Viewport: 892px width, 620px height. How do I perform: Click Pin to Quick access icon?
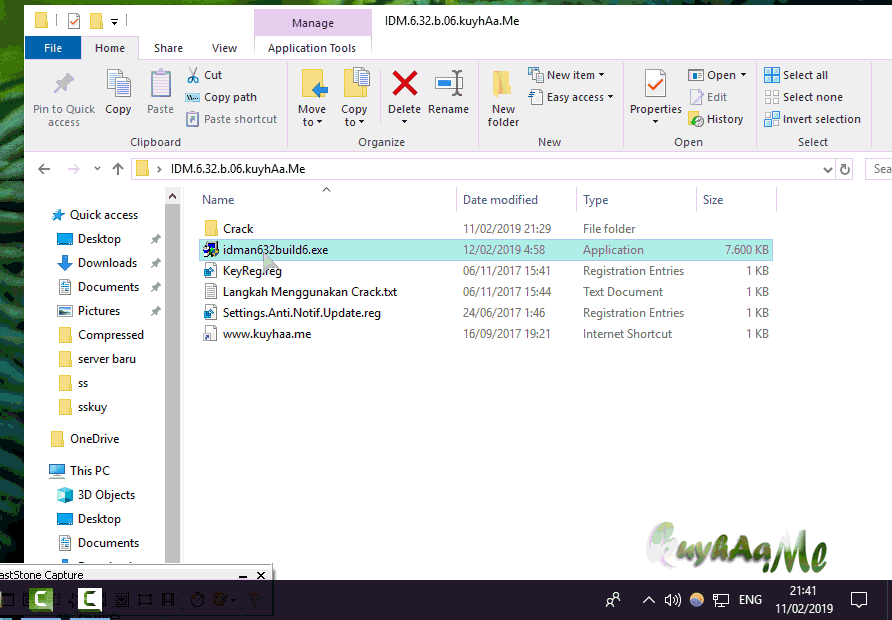[64, 84]
